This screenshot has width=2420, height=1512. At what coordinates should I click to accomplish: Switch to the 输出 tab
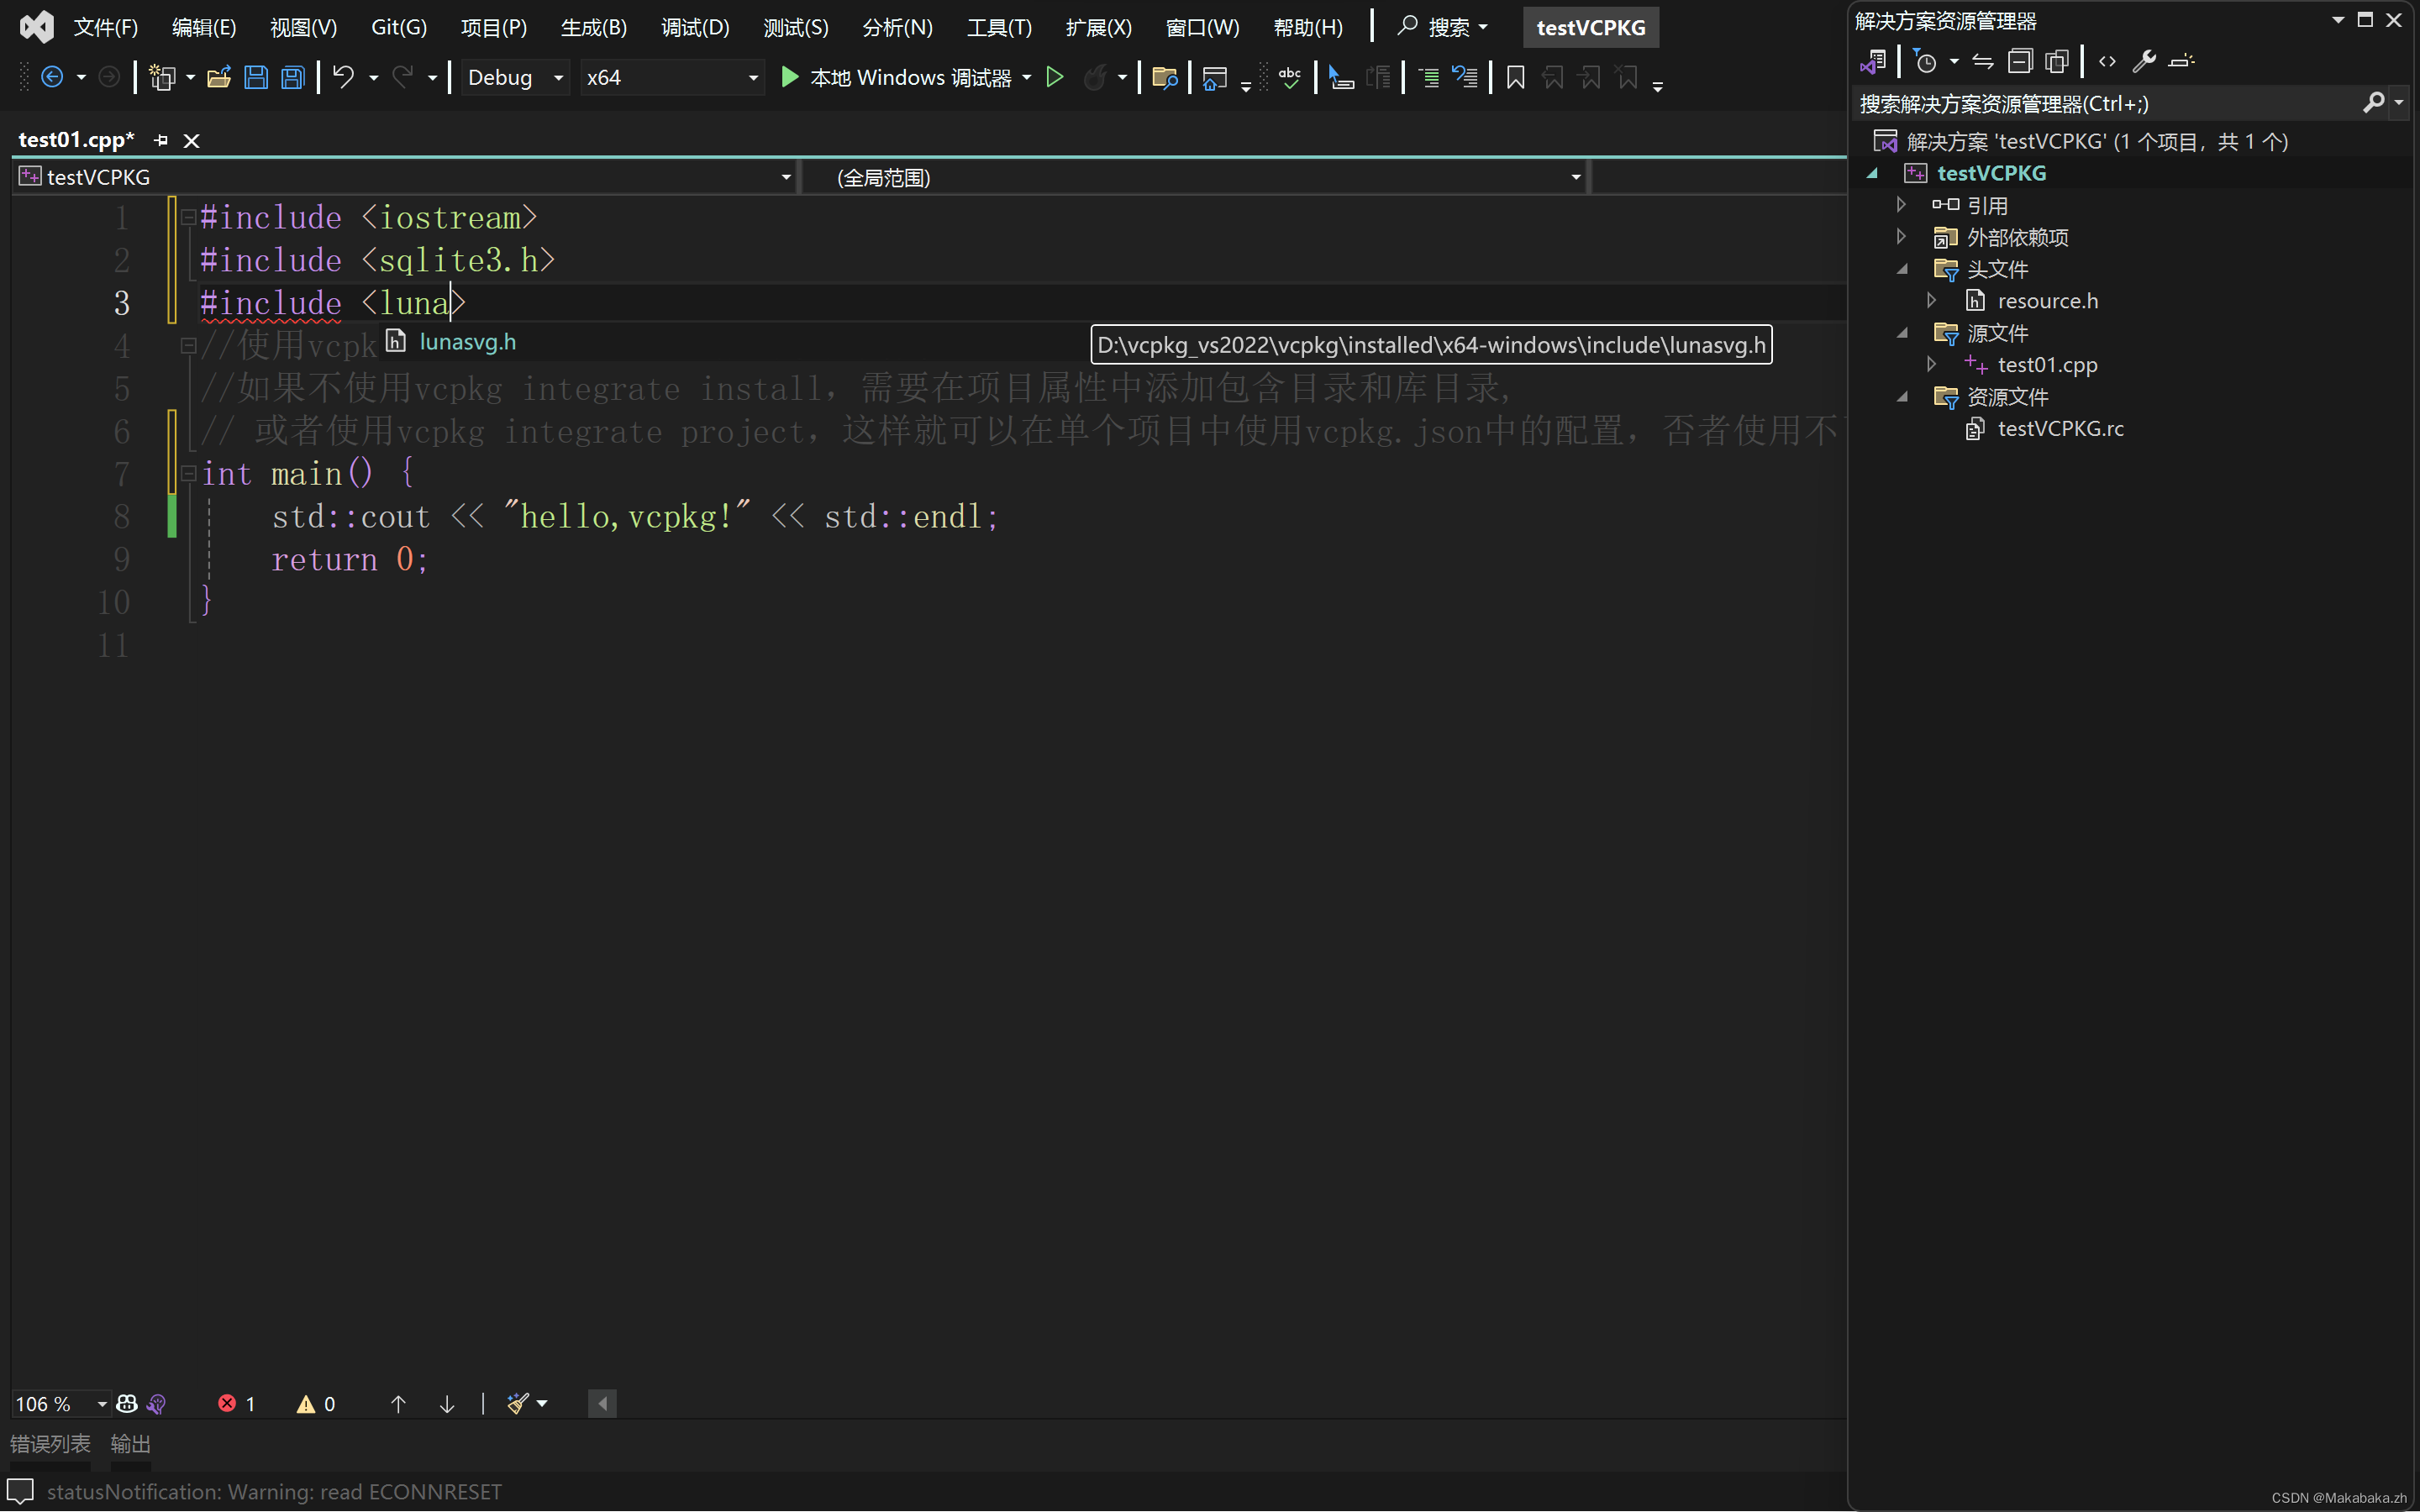pos(130,1443)
